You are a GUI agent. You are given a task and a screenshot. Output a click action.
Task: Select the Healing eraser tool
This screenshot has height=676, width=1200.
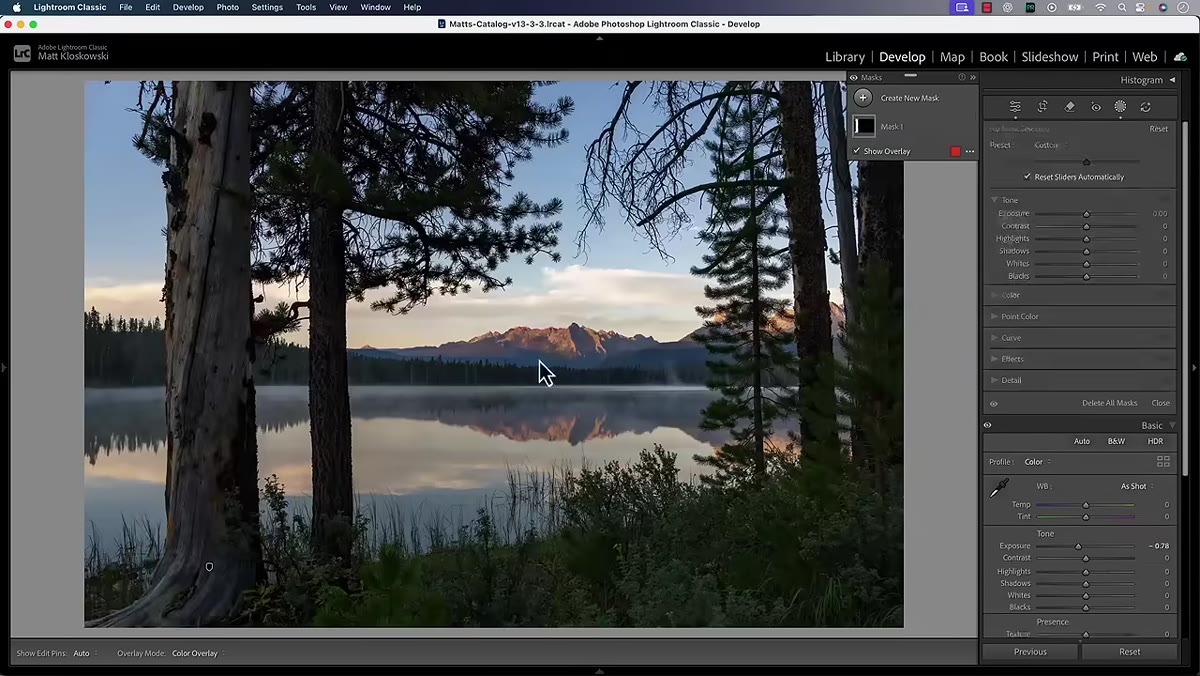pos(1069,107)
